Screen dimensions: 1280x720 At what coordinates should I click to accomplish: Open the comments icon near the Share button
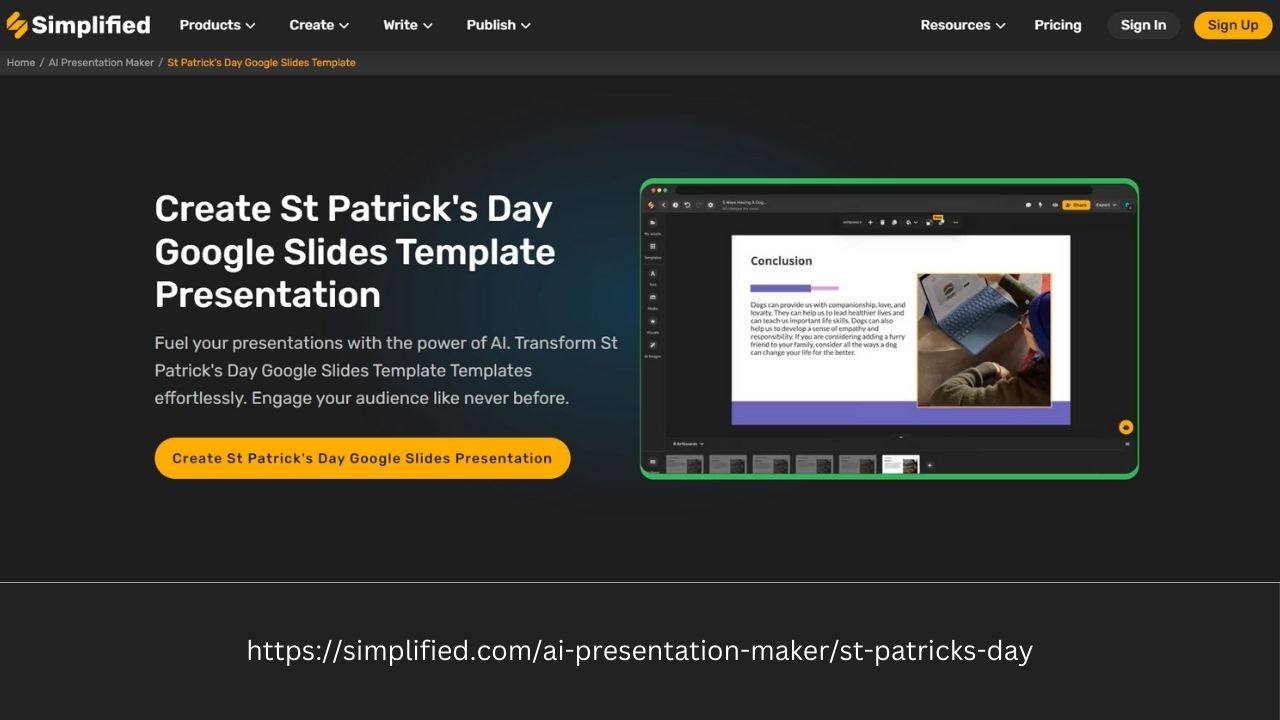pyautogui.click(x=1029, y=205)
